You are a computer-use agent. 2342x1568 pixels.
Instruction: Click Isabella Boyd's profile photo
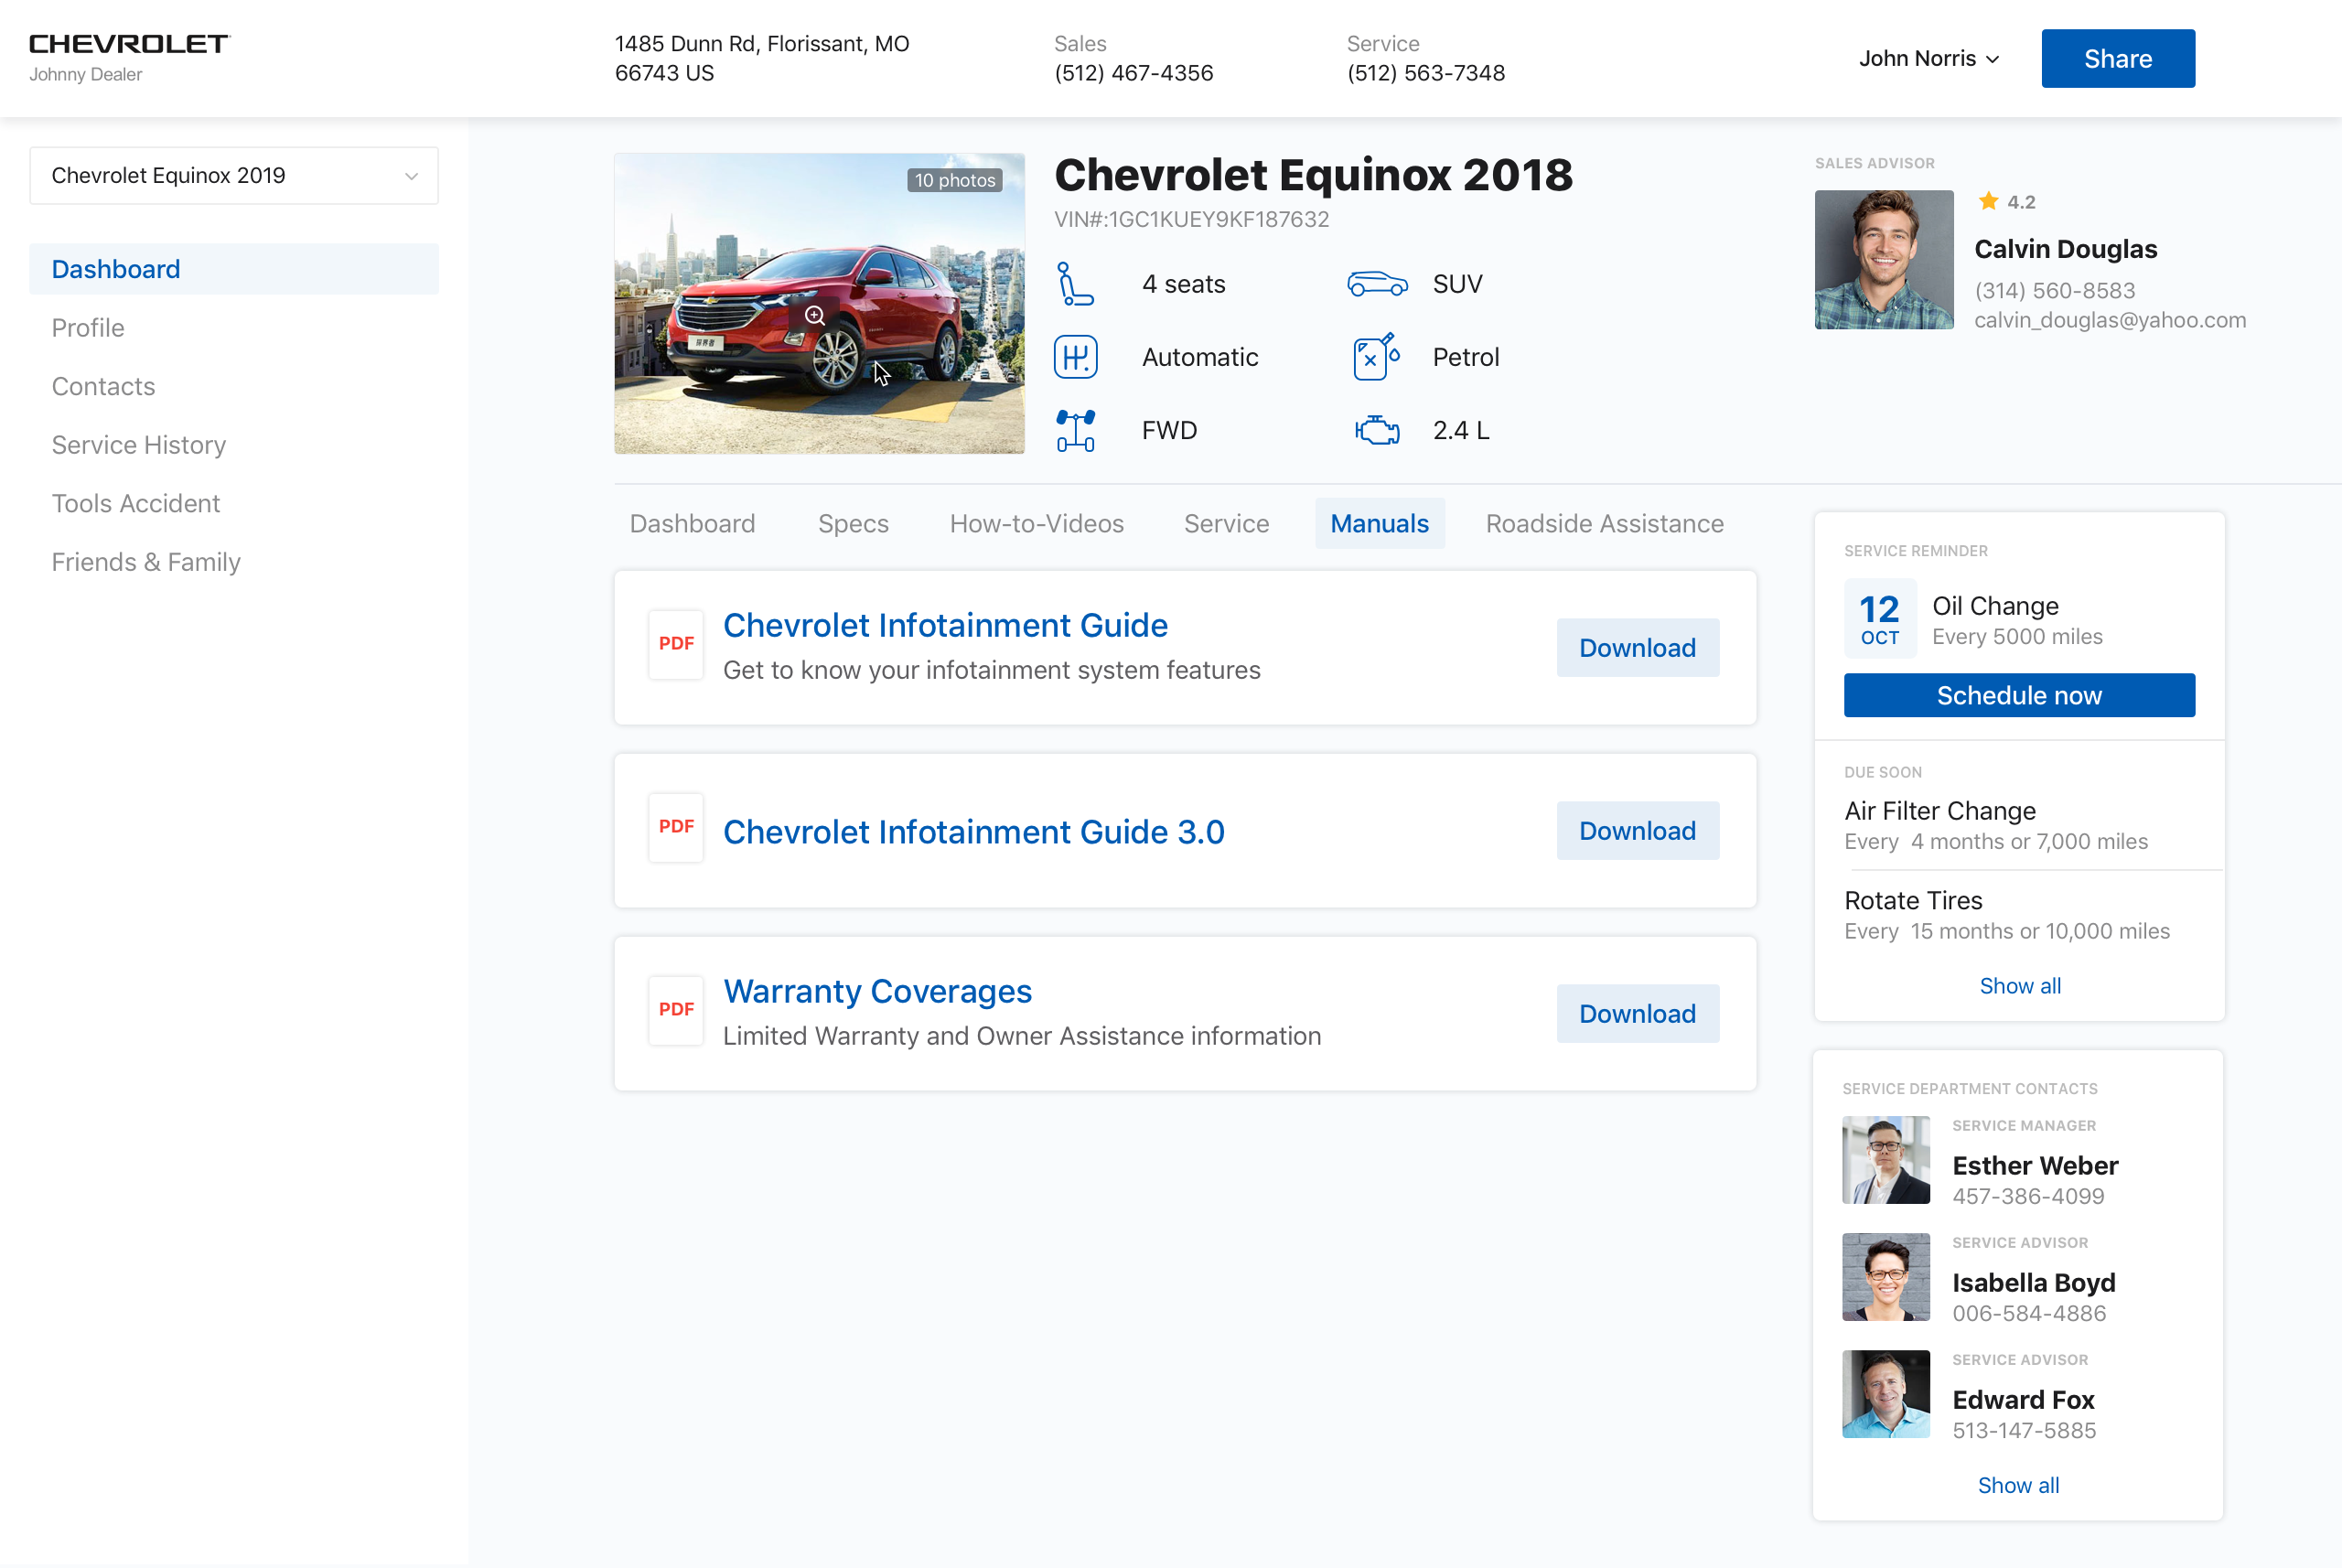(x=1886, y=1277)
